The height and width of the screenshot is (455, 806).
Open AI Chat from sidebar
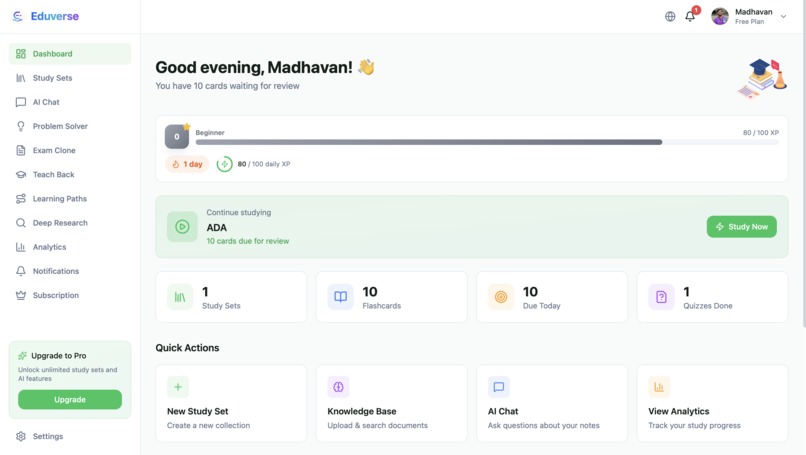(x=70, y=102)
